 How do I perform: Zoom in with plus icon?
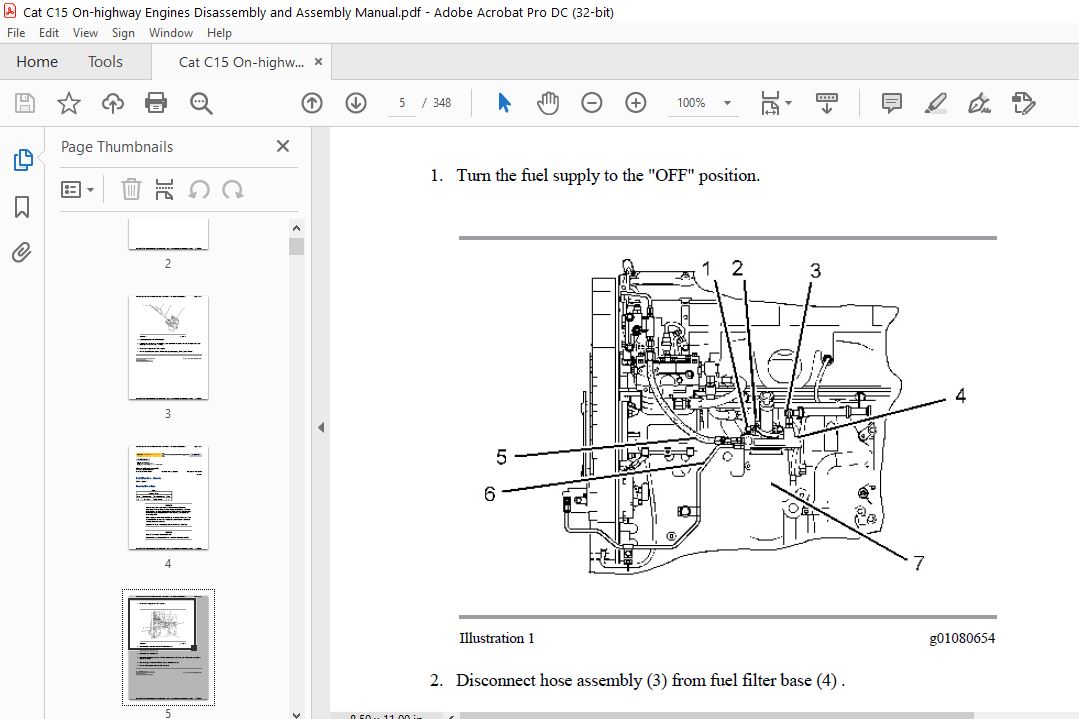(x=636, y=103)
